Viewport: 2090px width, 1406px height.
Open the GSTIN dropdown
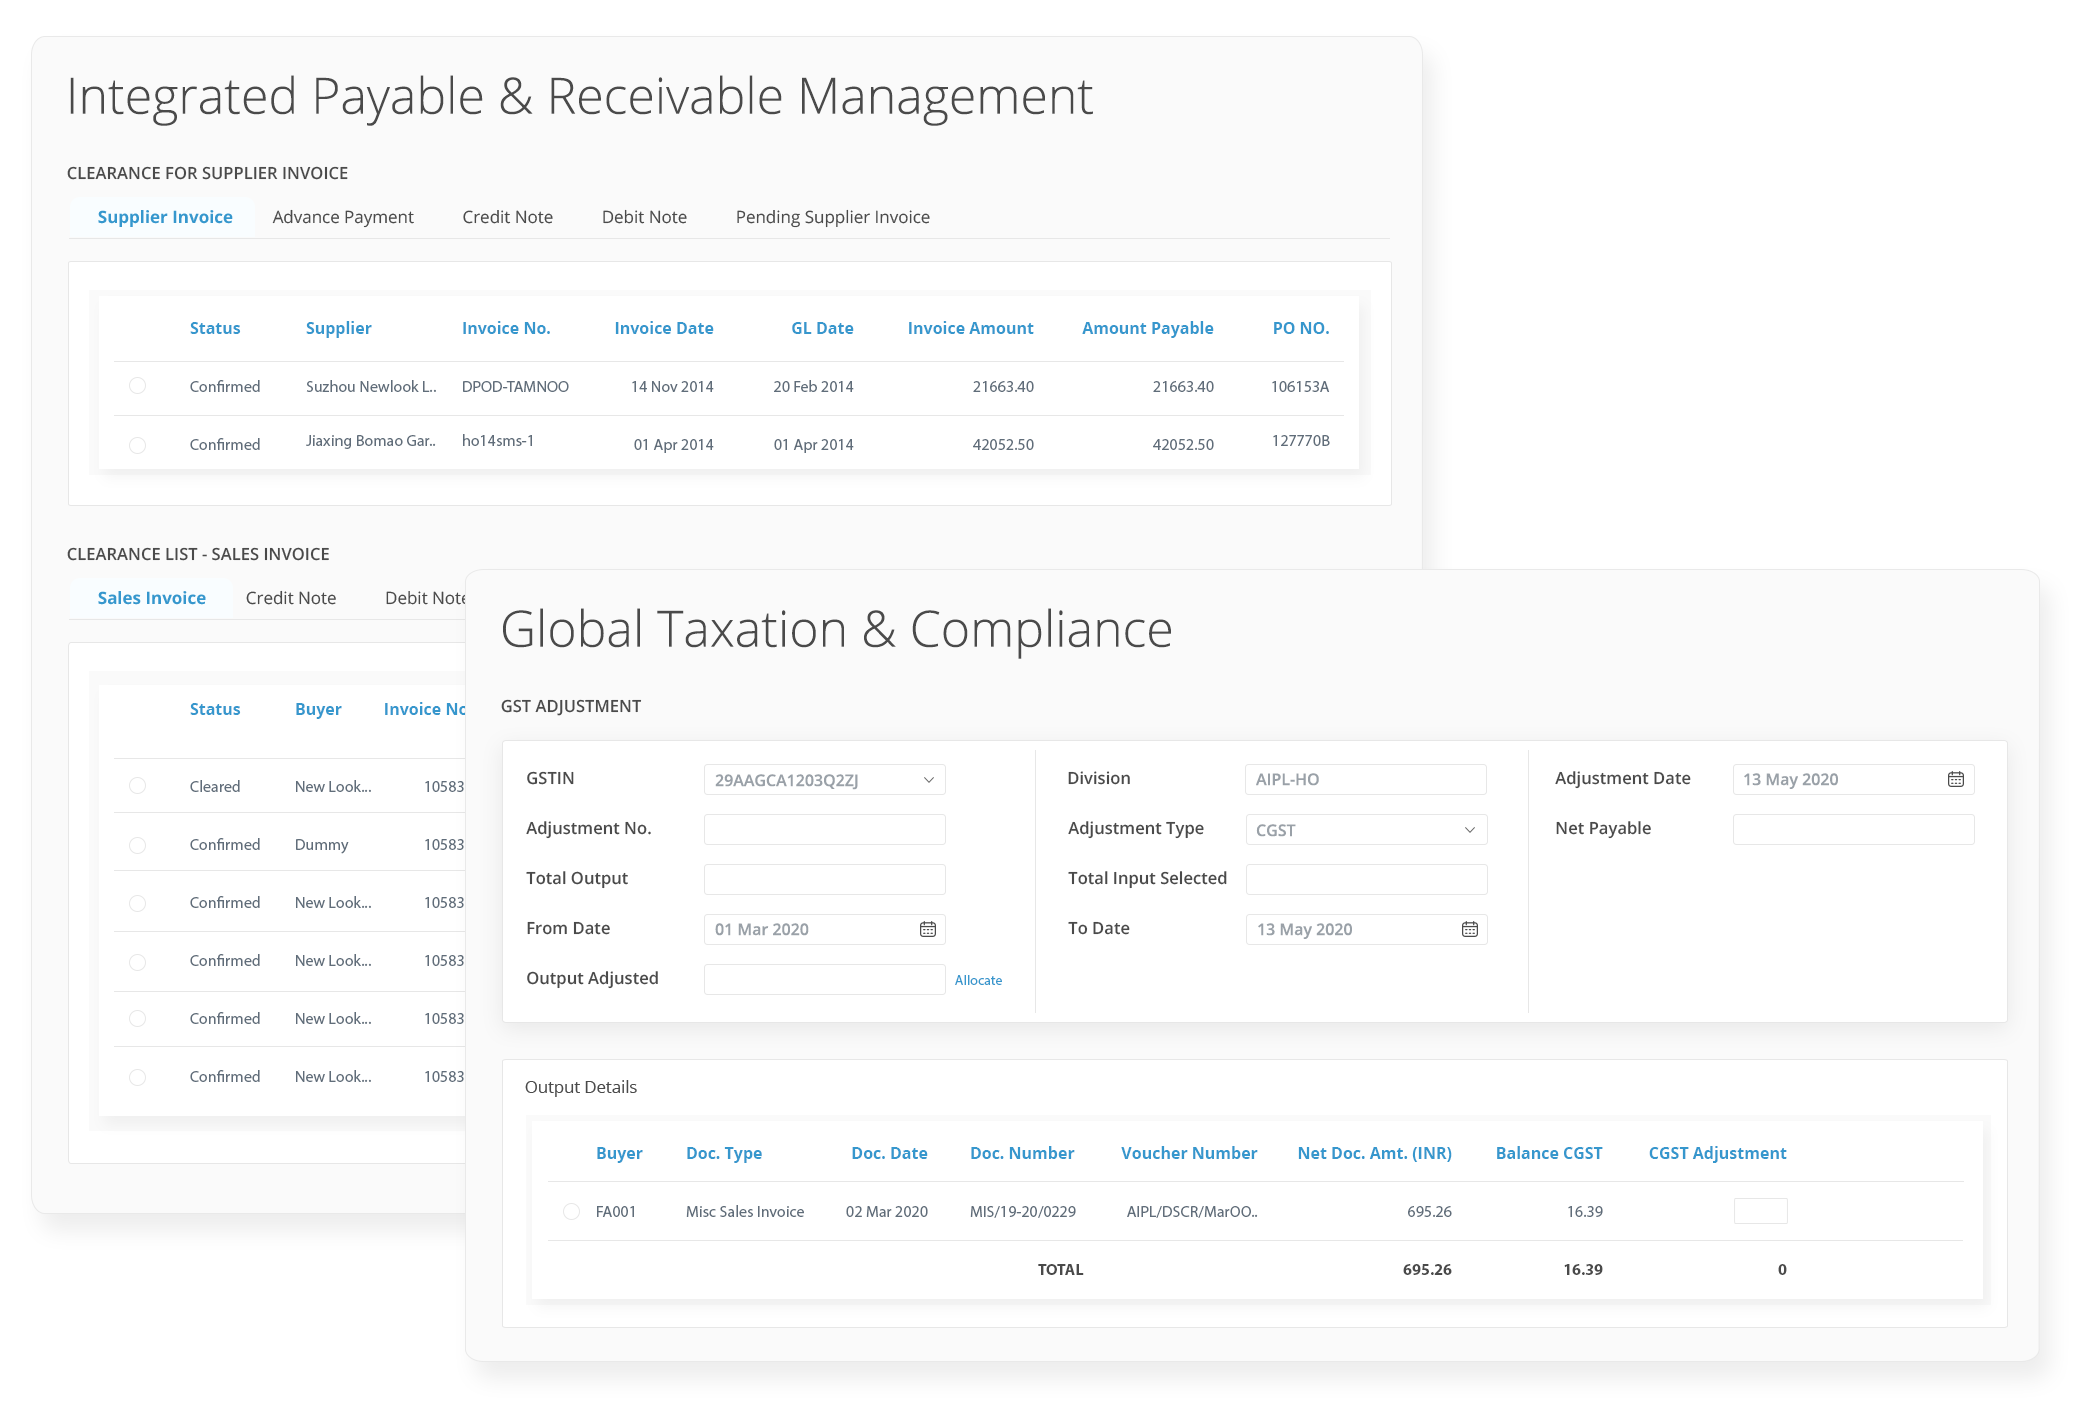[930, 779]
